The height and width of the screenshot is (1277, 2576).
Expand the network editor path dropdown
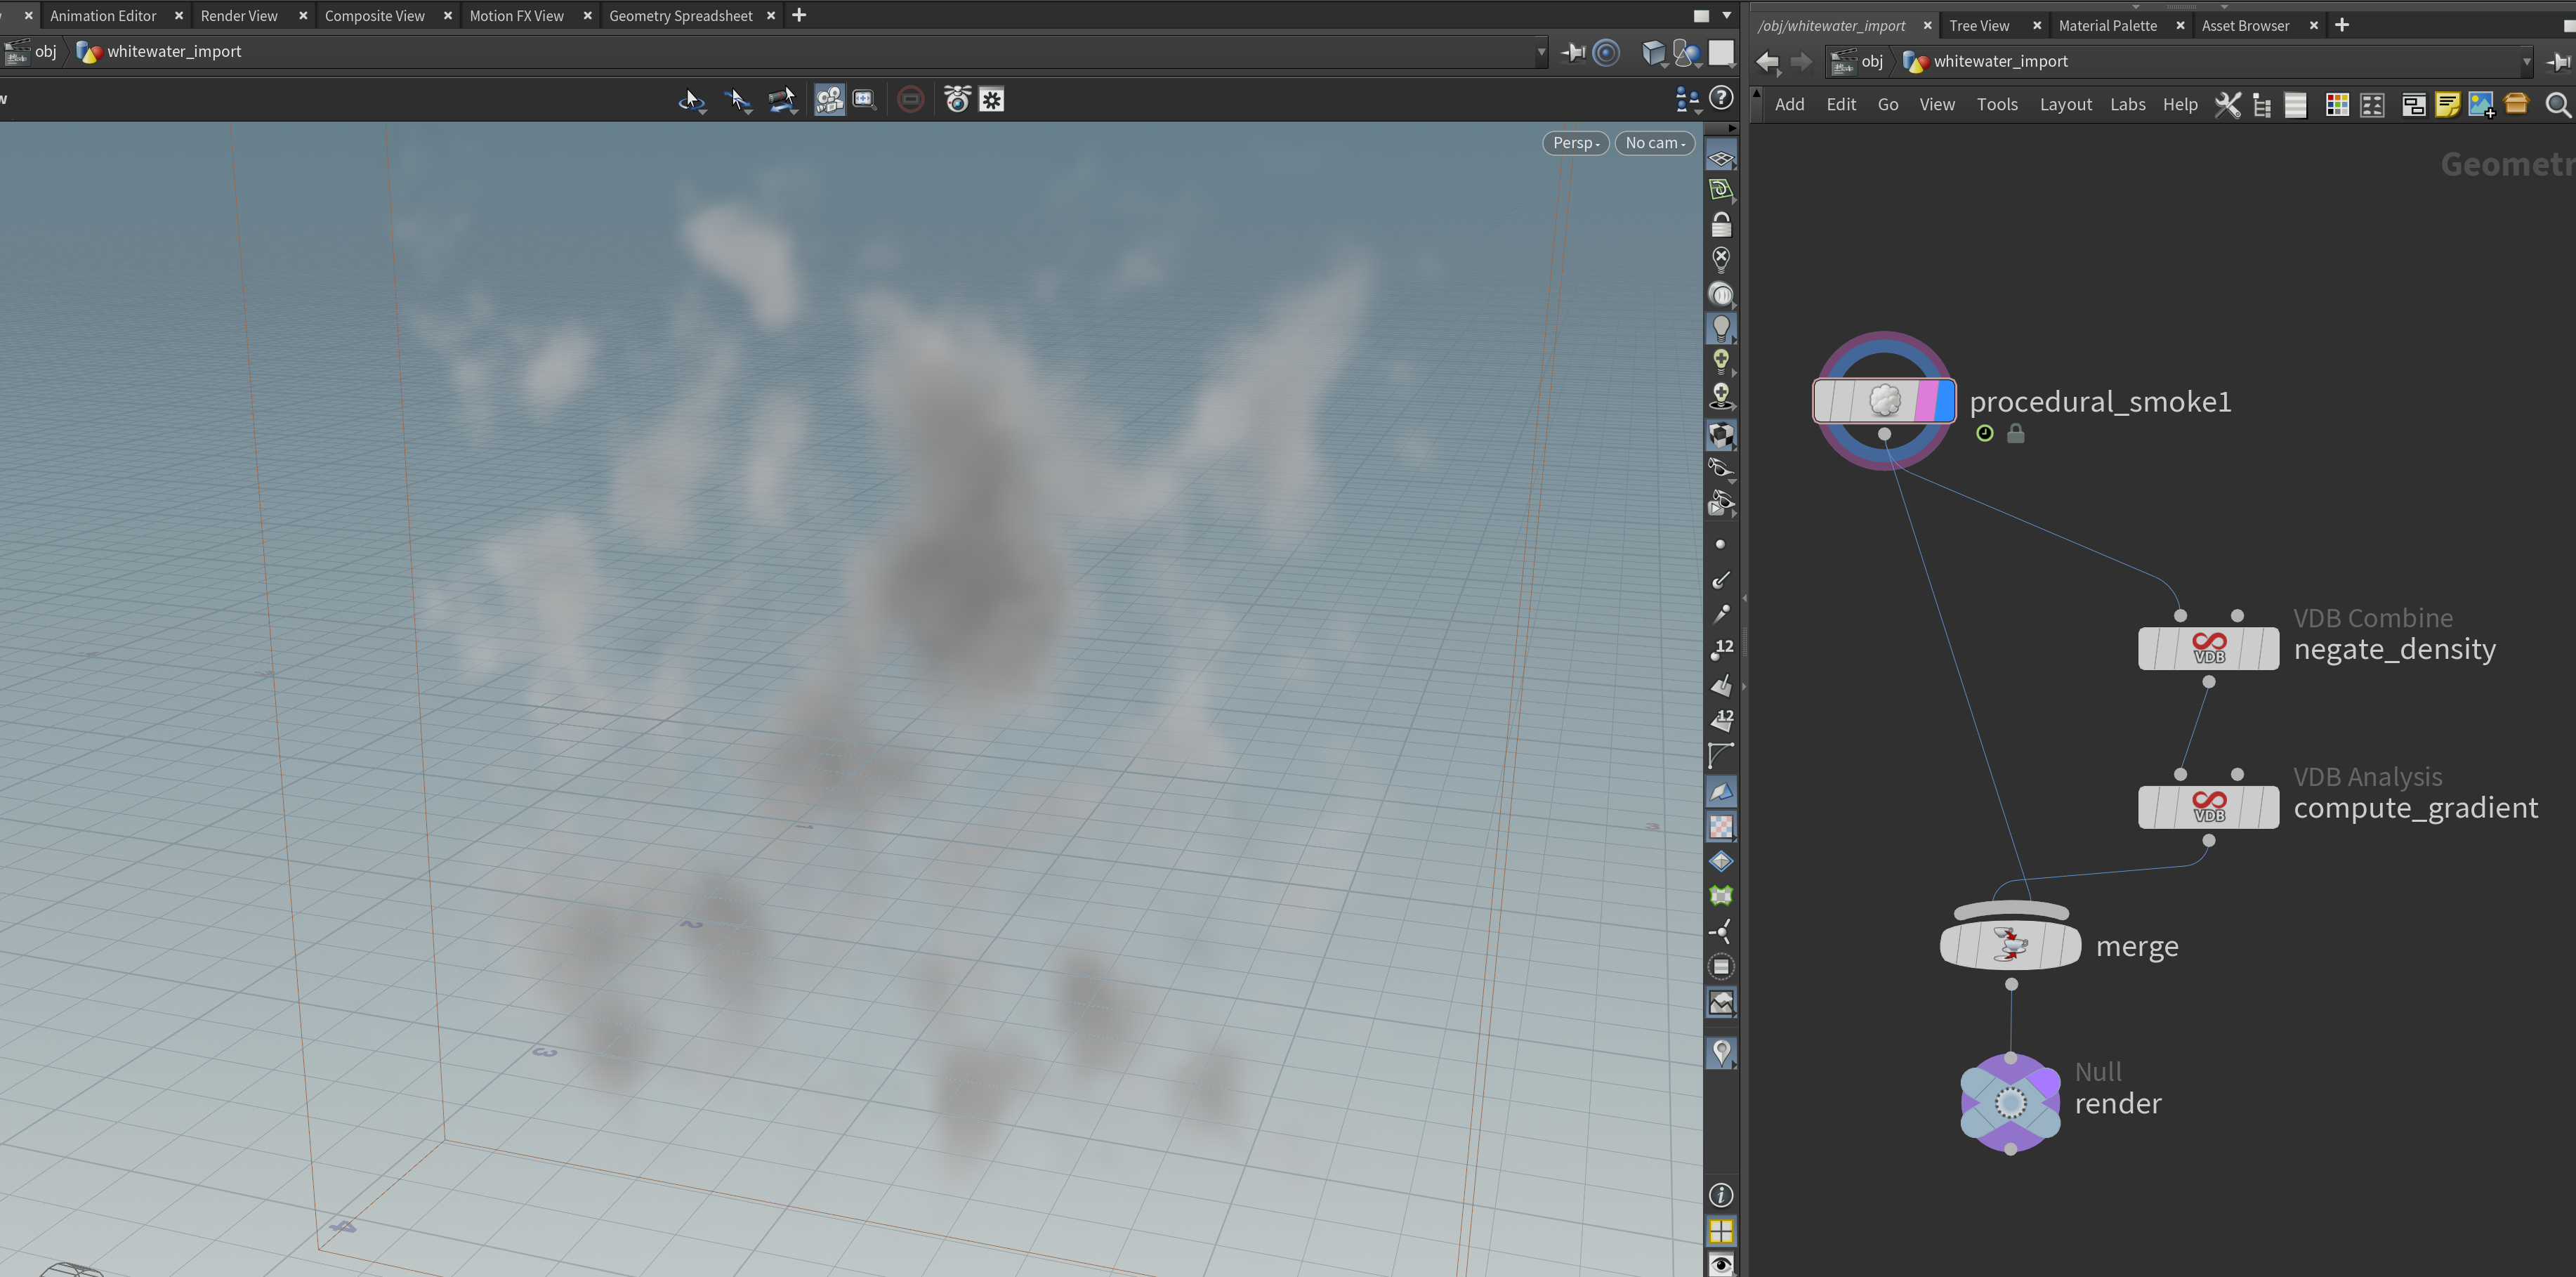pyautogui.click(x=2526, y=62)
